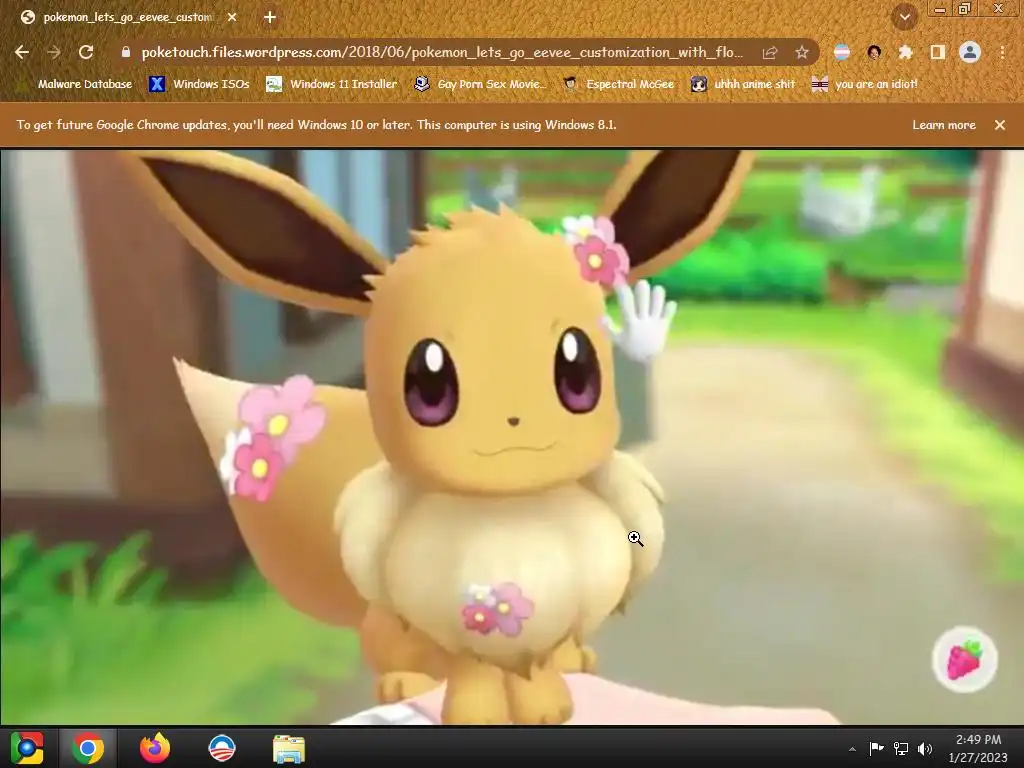Open a new tab with plus button
Screen dimensions: 1024x768
(x=270, y=18)
